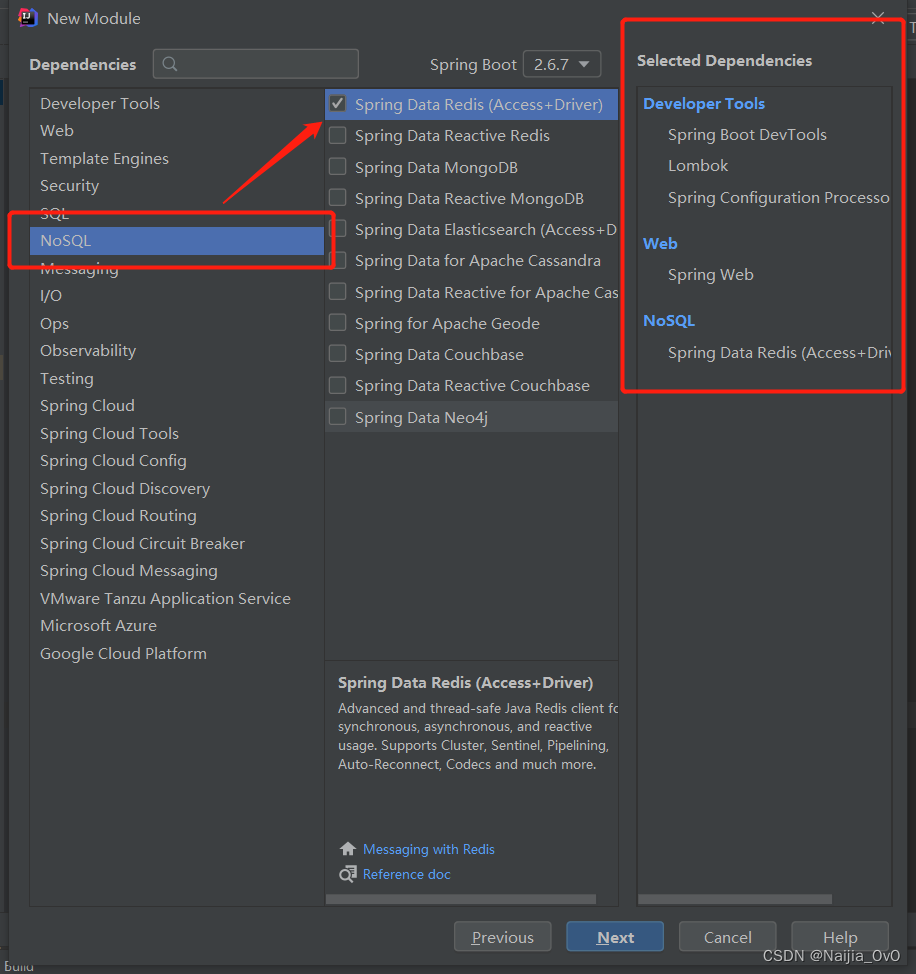Screen dimensions: 916x974
Task: Cancel the New Module wizard
Action: pos(727,937)
